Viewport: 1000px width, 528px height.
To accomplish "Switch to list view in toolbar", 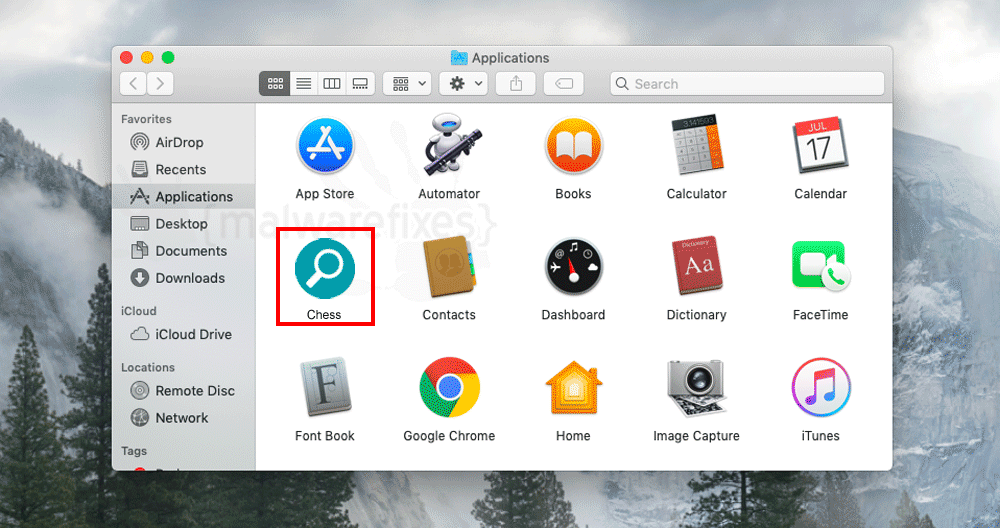I will point(304,84).
